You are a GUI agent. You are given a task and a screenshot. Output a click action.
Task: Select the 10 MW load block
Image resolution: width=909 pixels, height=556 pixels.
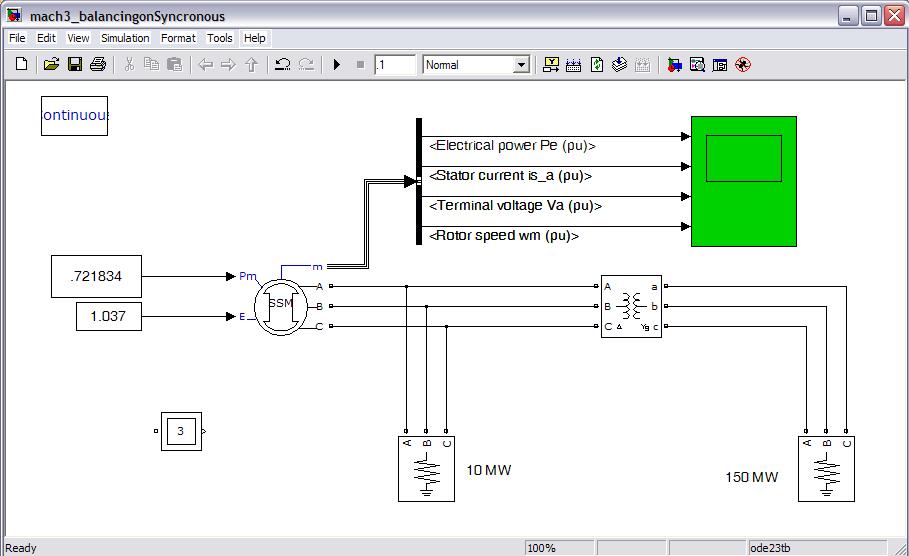click(x=426, y=469)
